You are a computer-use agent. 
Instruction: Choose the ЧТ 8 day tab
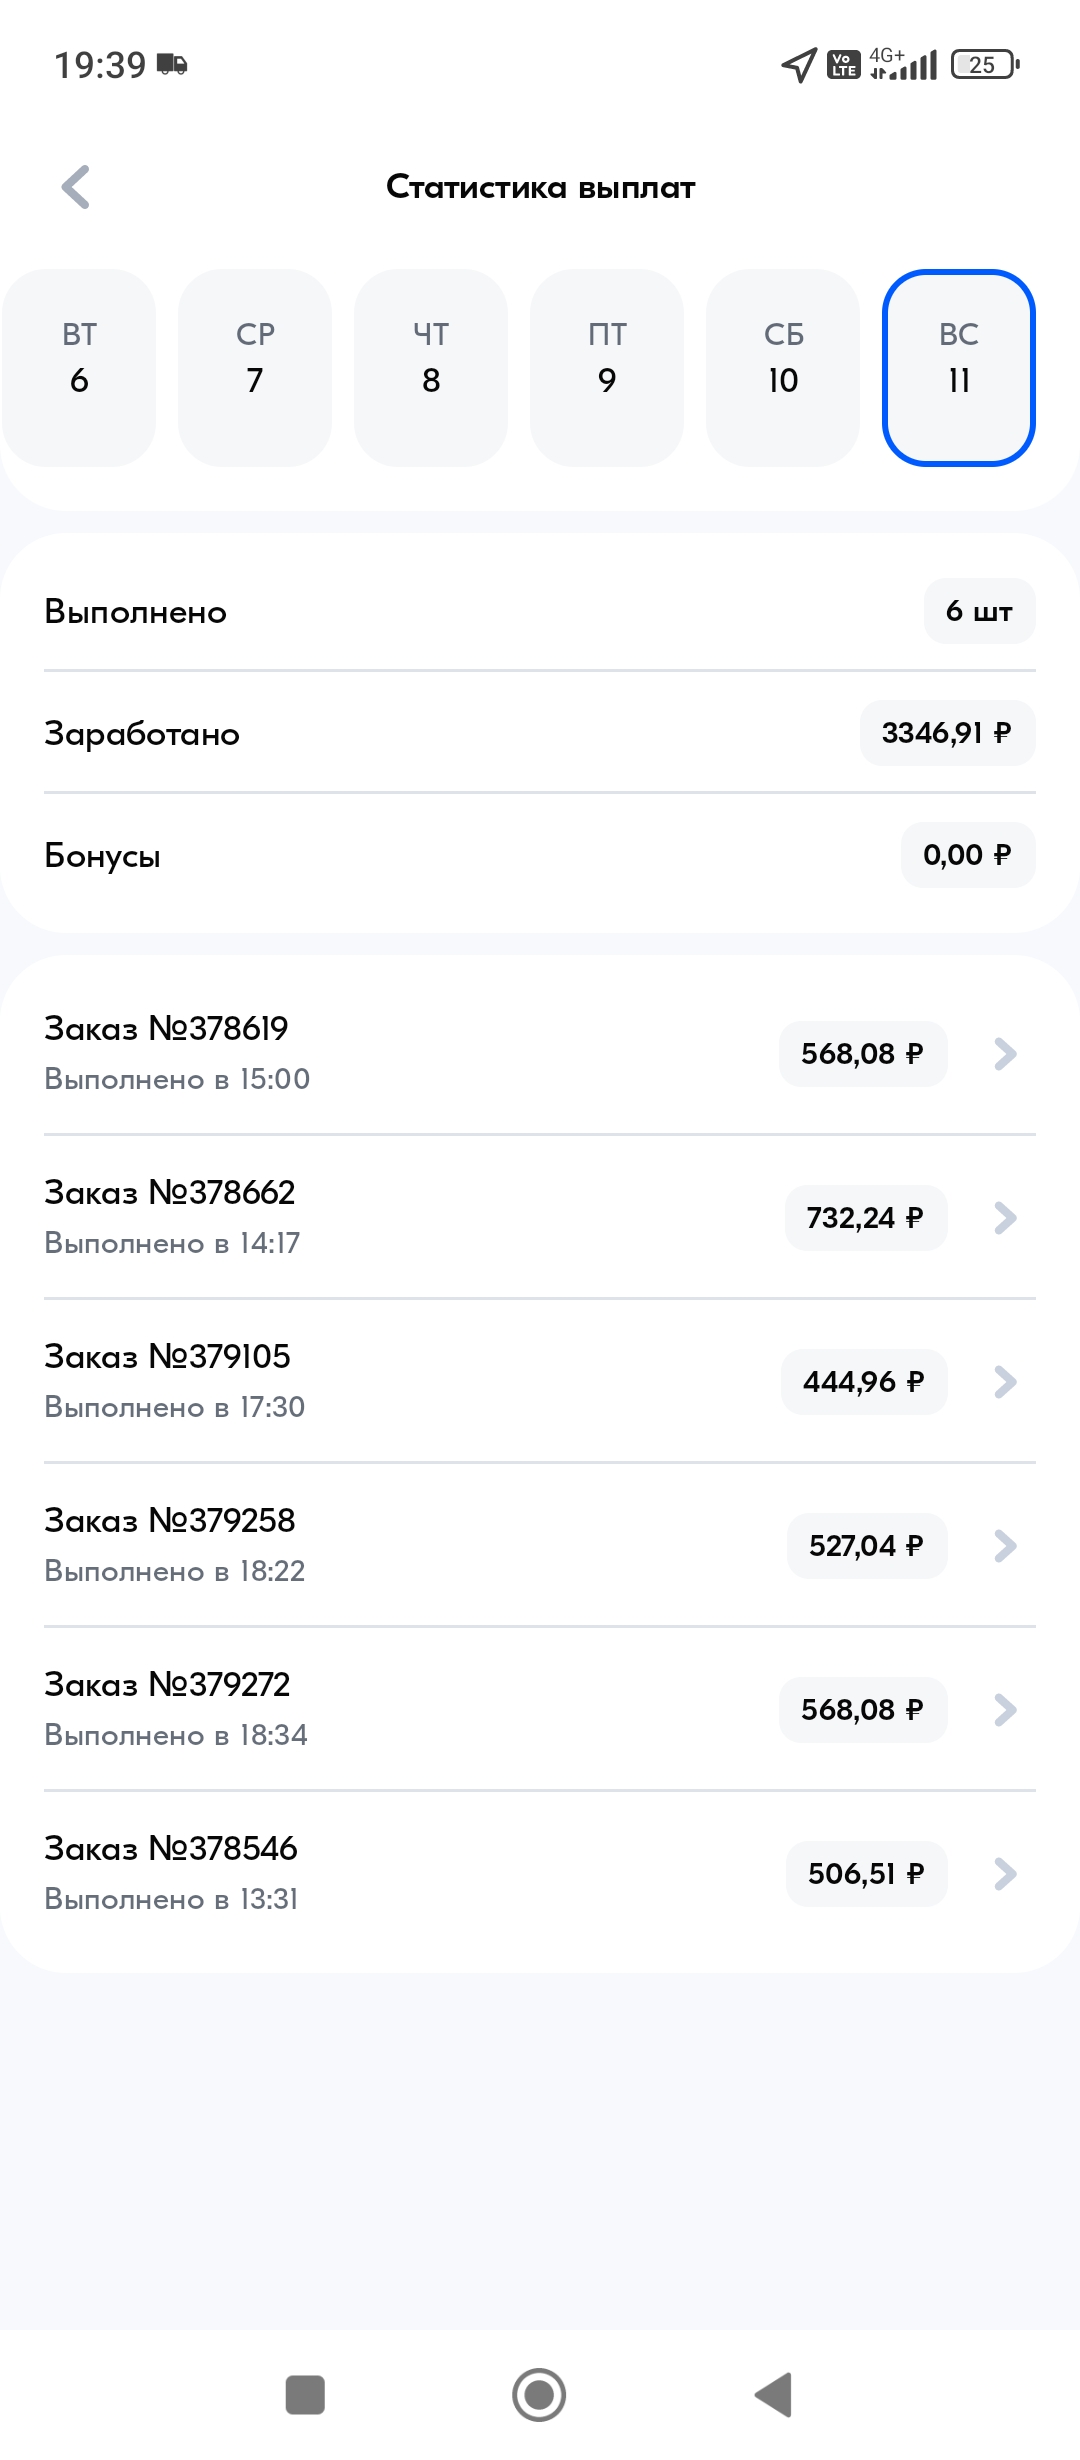(x=431, y=367)
